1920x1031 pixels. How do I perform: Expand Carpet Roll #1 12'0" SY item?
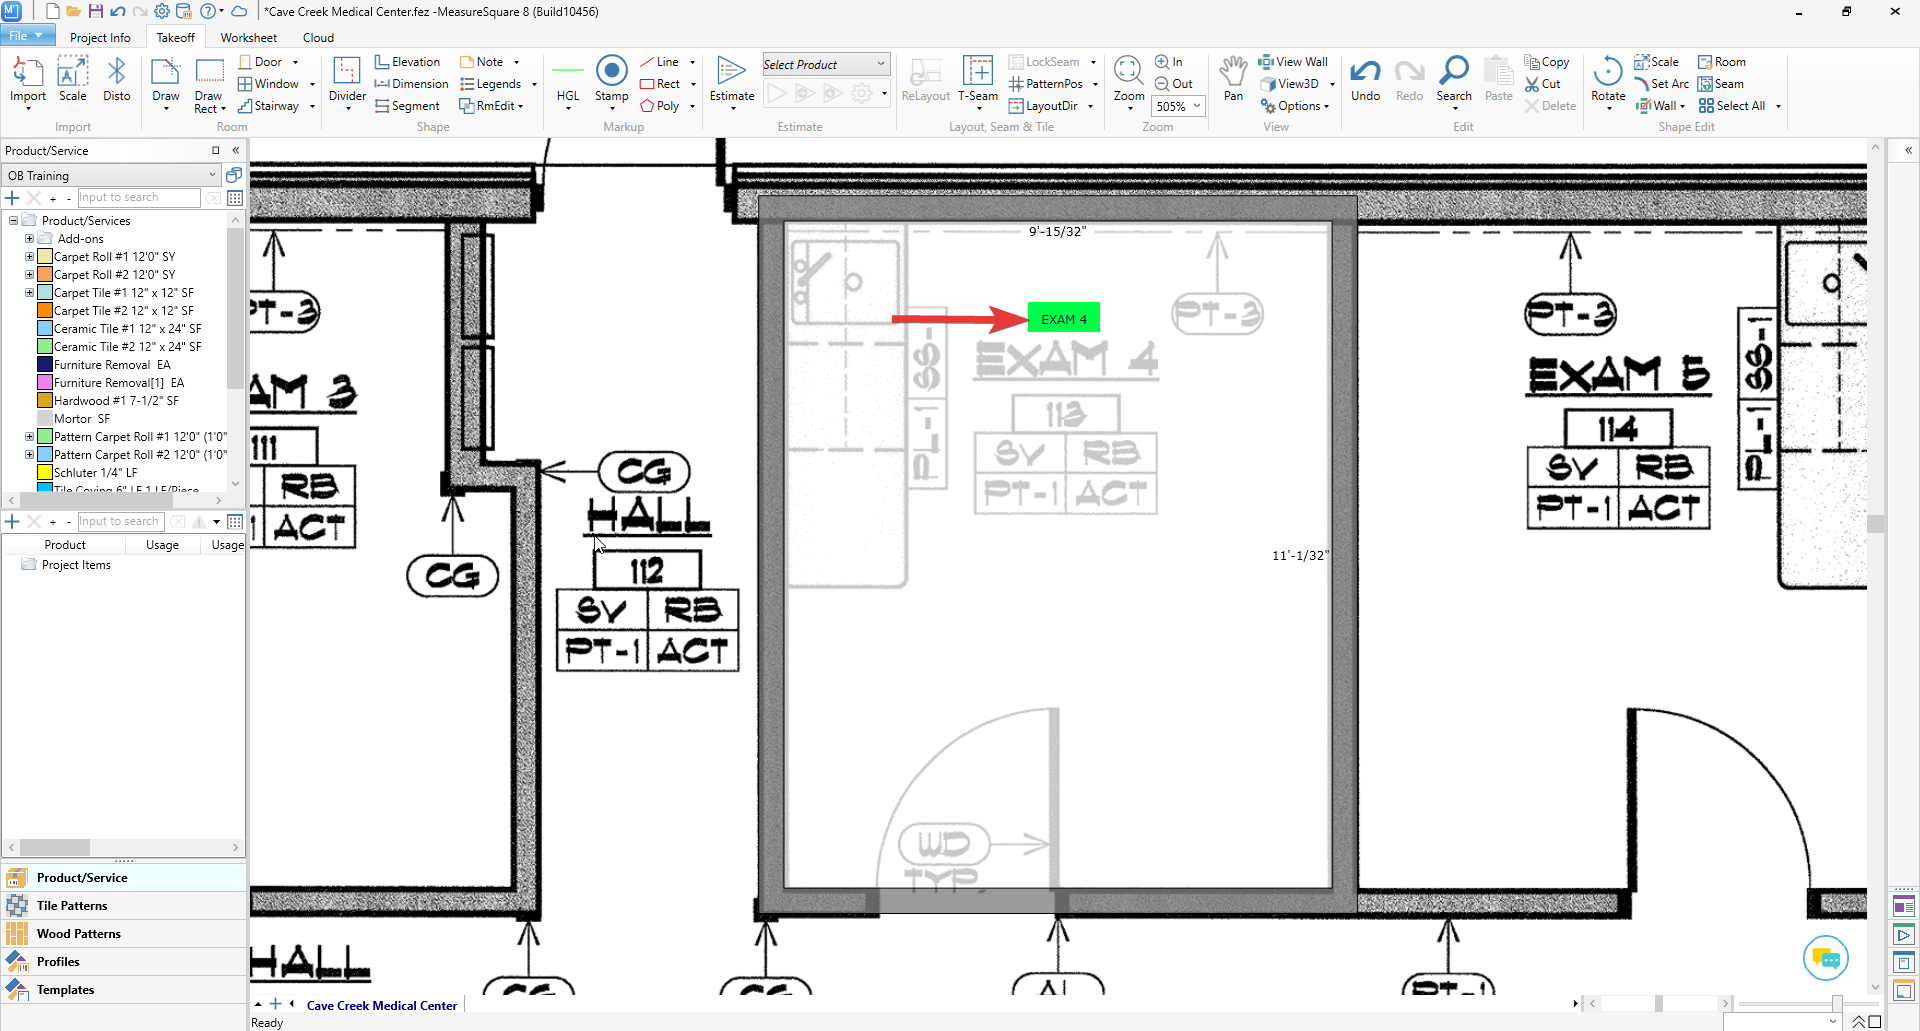tap(29, 257)
